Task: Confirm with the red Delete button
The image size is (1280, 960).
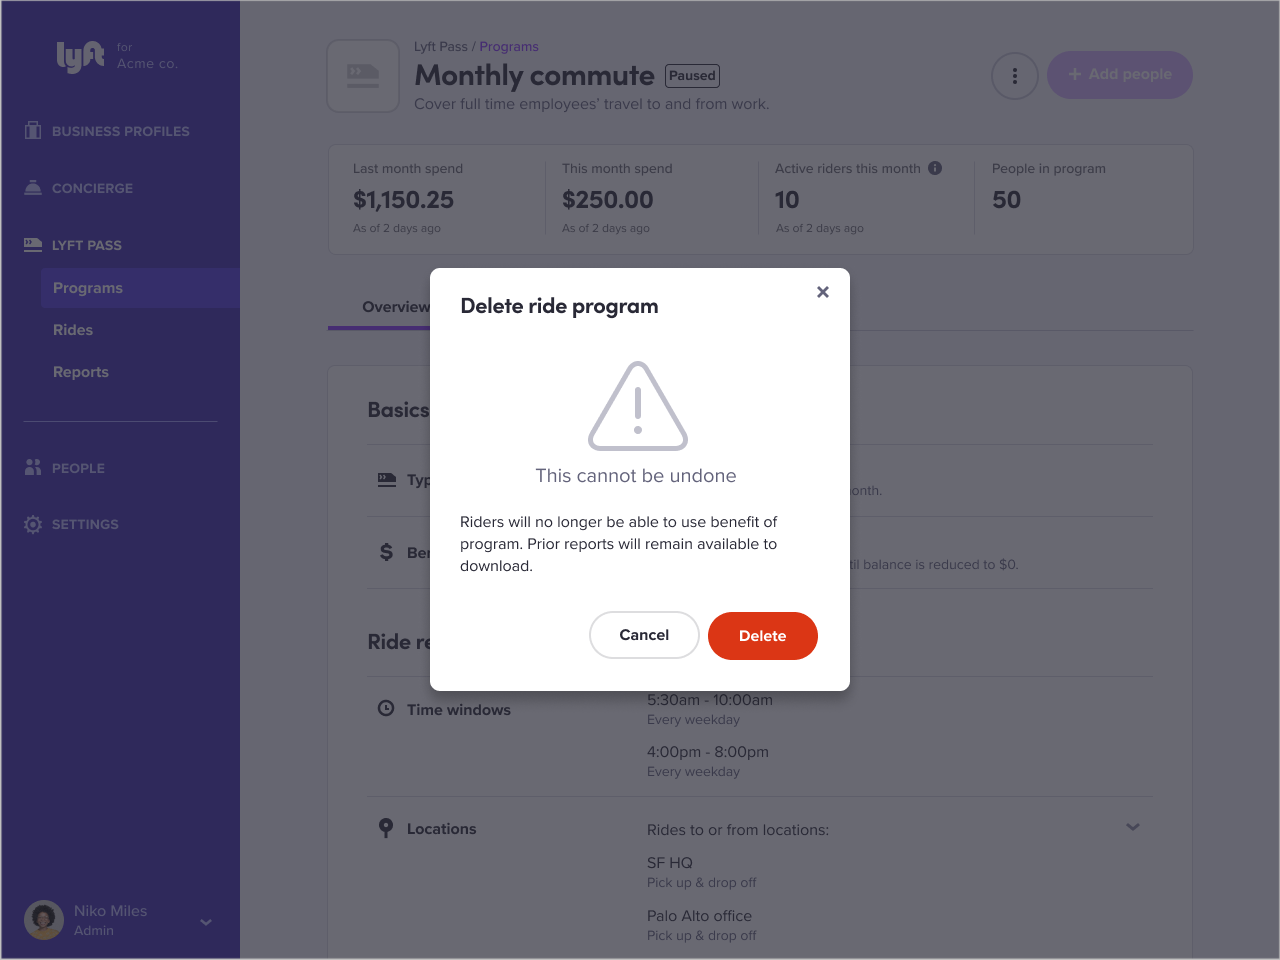Action: tap(763, 636)
